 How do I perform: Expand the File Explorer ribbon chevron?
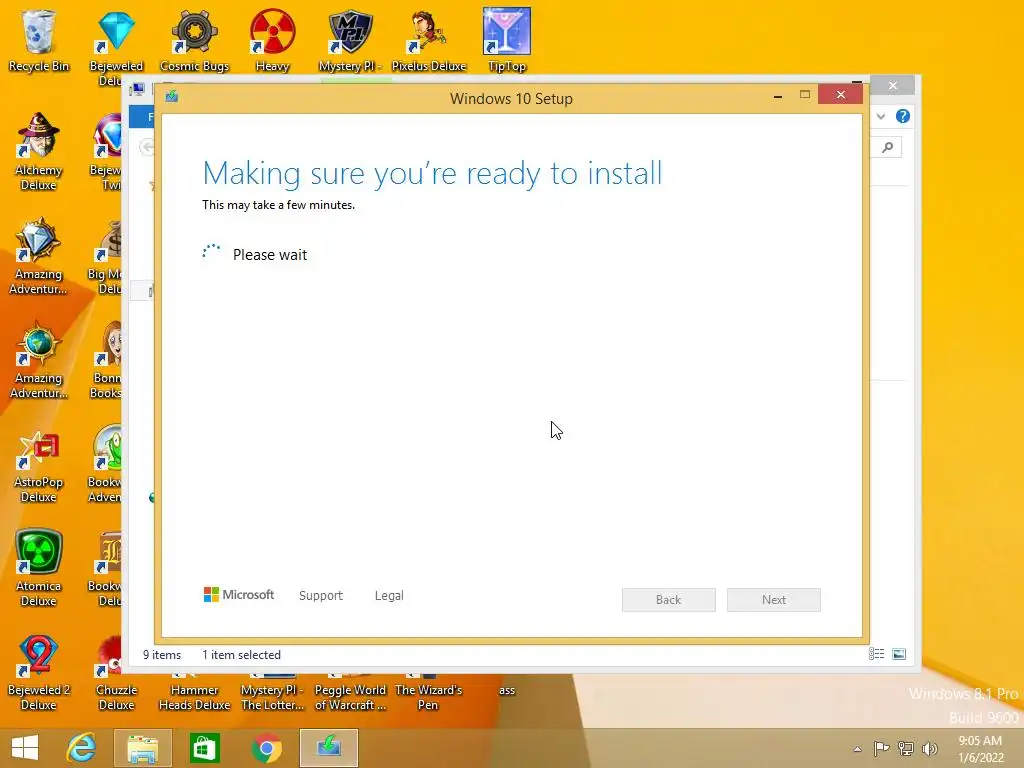point(880,116)
